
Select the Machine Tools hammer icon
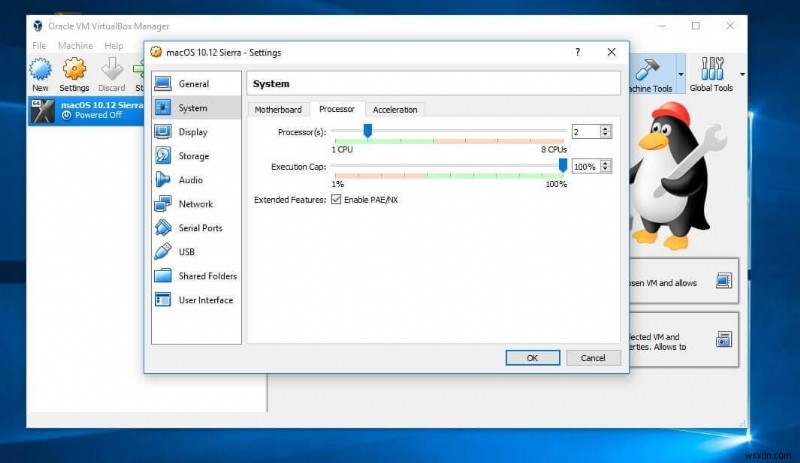pos(647,69)
